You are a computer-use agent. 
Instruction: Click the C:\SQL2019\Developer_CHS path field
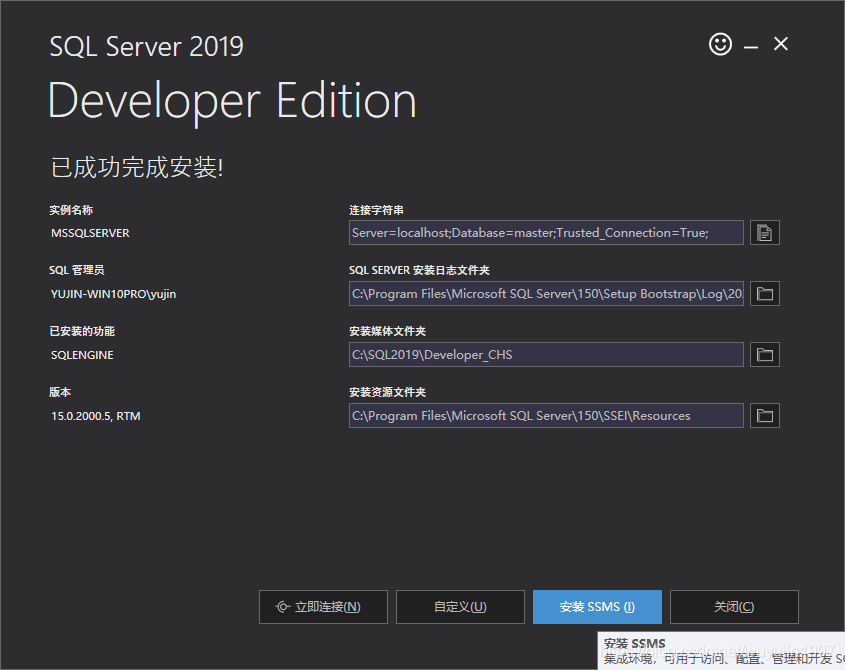pos(546,355)
